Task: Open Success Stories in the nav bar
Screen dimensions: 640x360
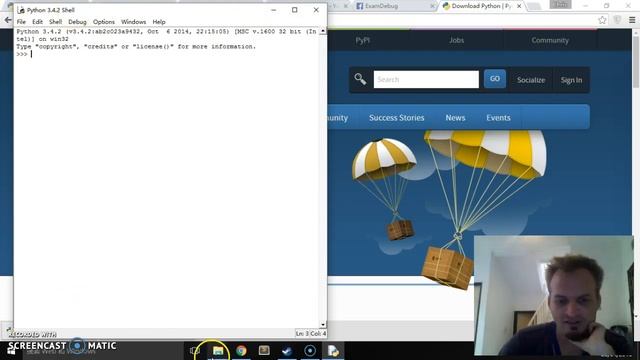Action: (x=396, y=118)
